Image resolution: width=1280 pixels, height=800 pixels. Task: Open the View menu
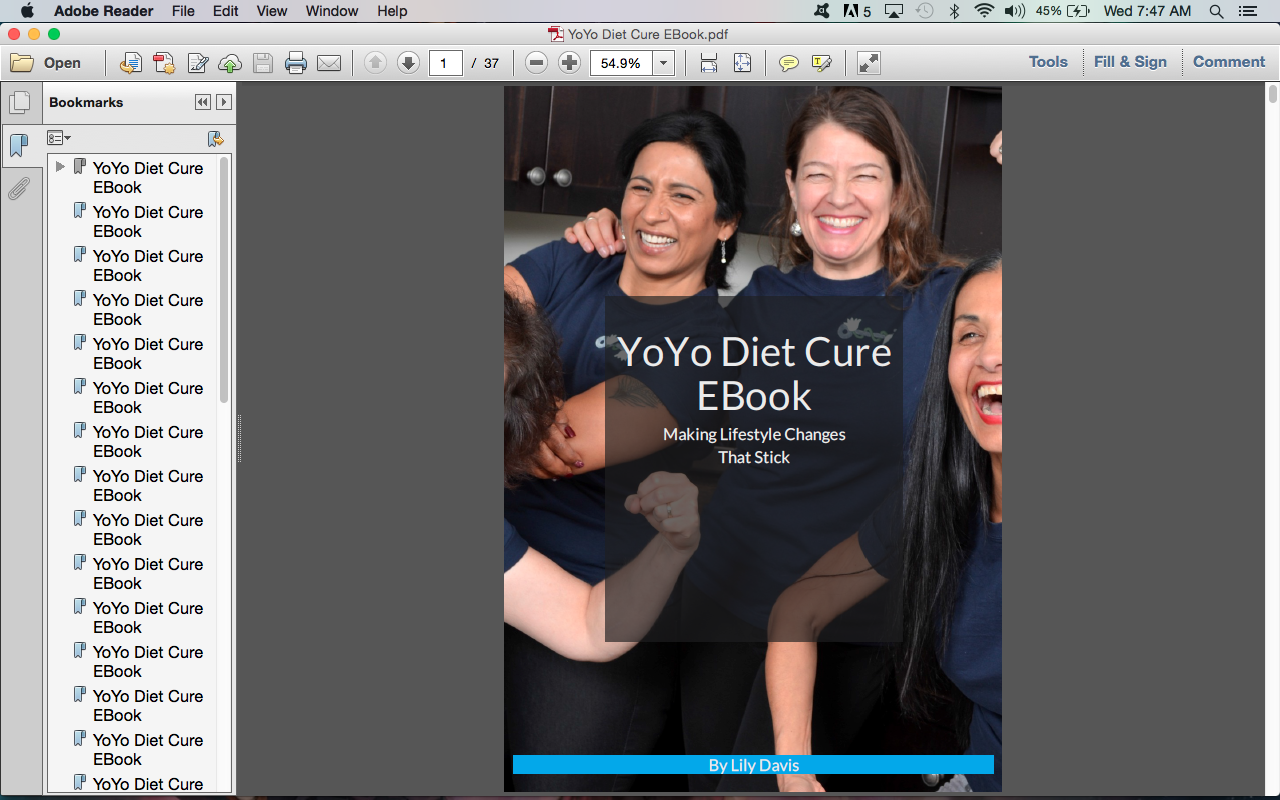(x=272, y=11)
